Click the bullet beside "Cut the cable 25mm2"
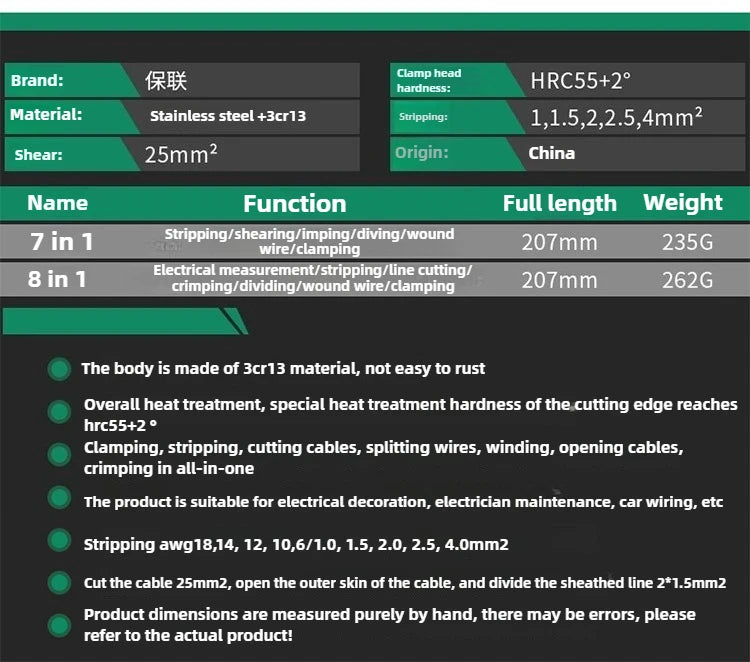 [59, 582]
